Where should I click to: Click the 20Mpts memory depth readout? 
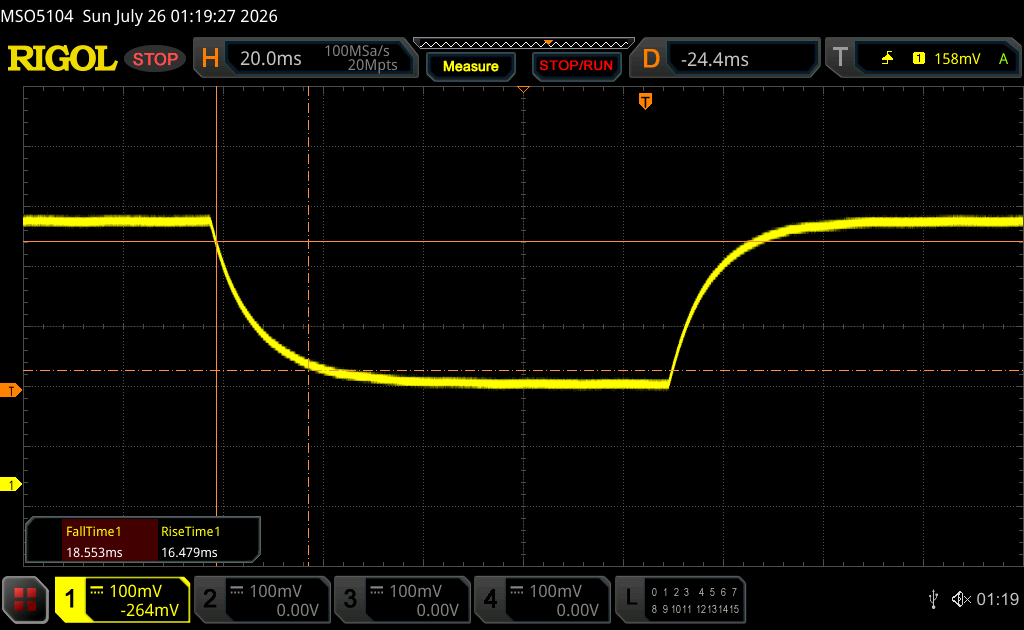[x=372, y=65]
